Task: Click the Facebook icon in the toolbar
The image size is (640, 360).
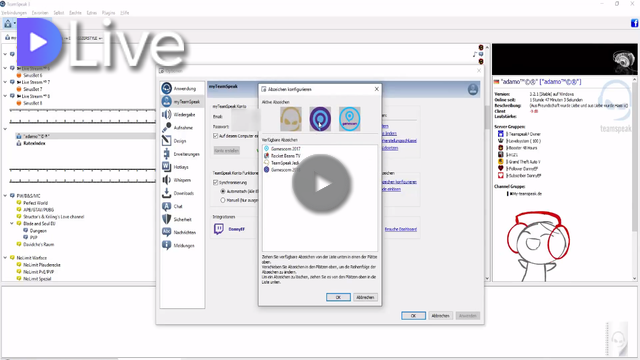Action: coord(634,24)
